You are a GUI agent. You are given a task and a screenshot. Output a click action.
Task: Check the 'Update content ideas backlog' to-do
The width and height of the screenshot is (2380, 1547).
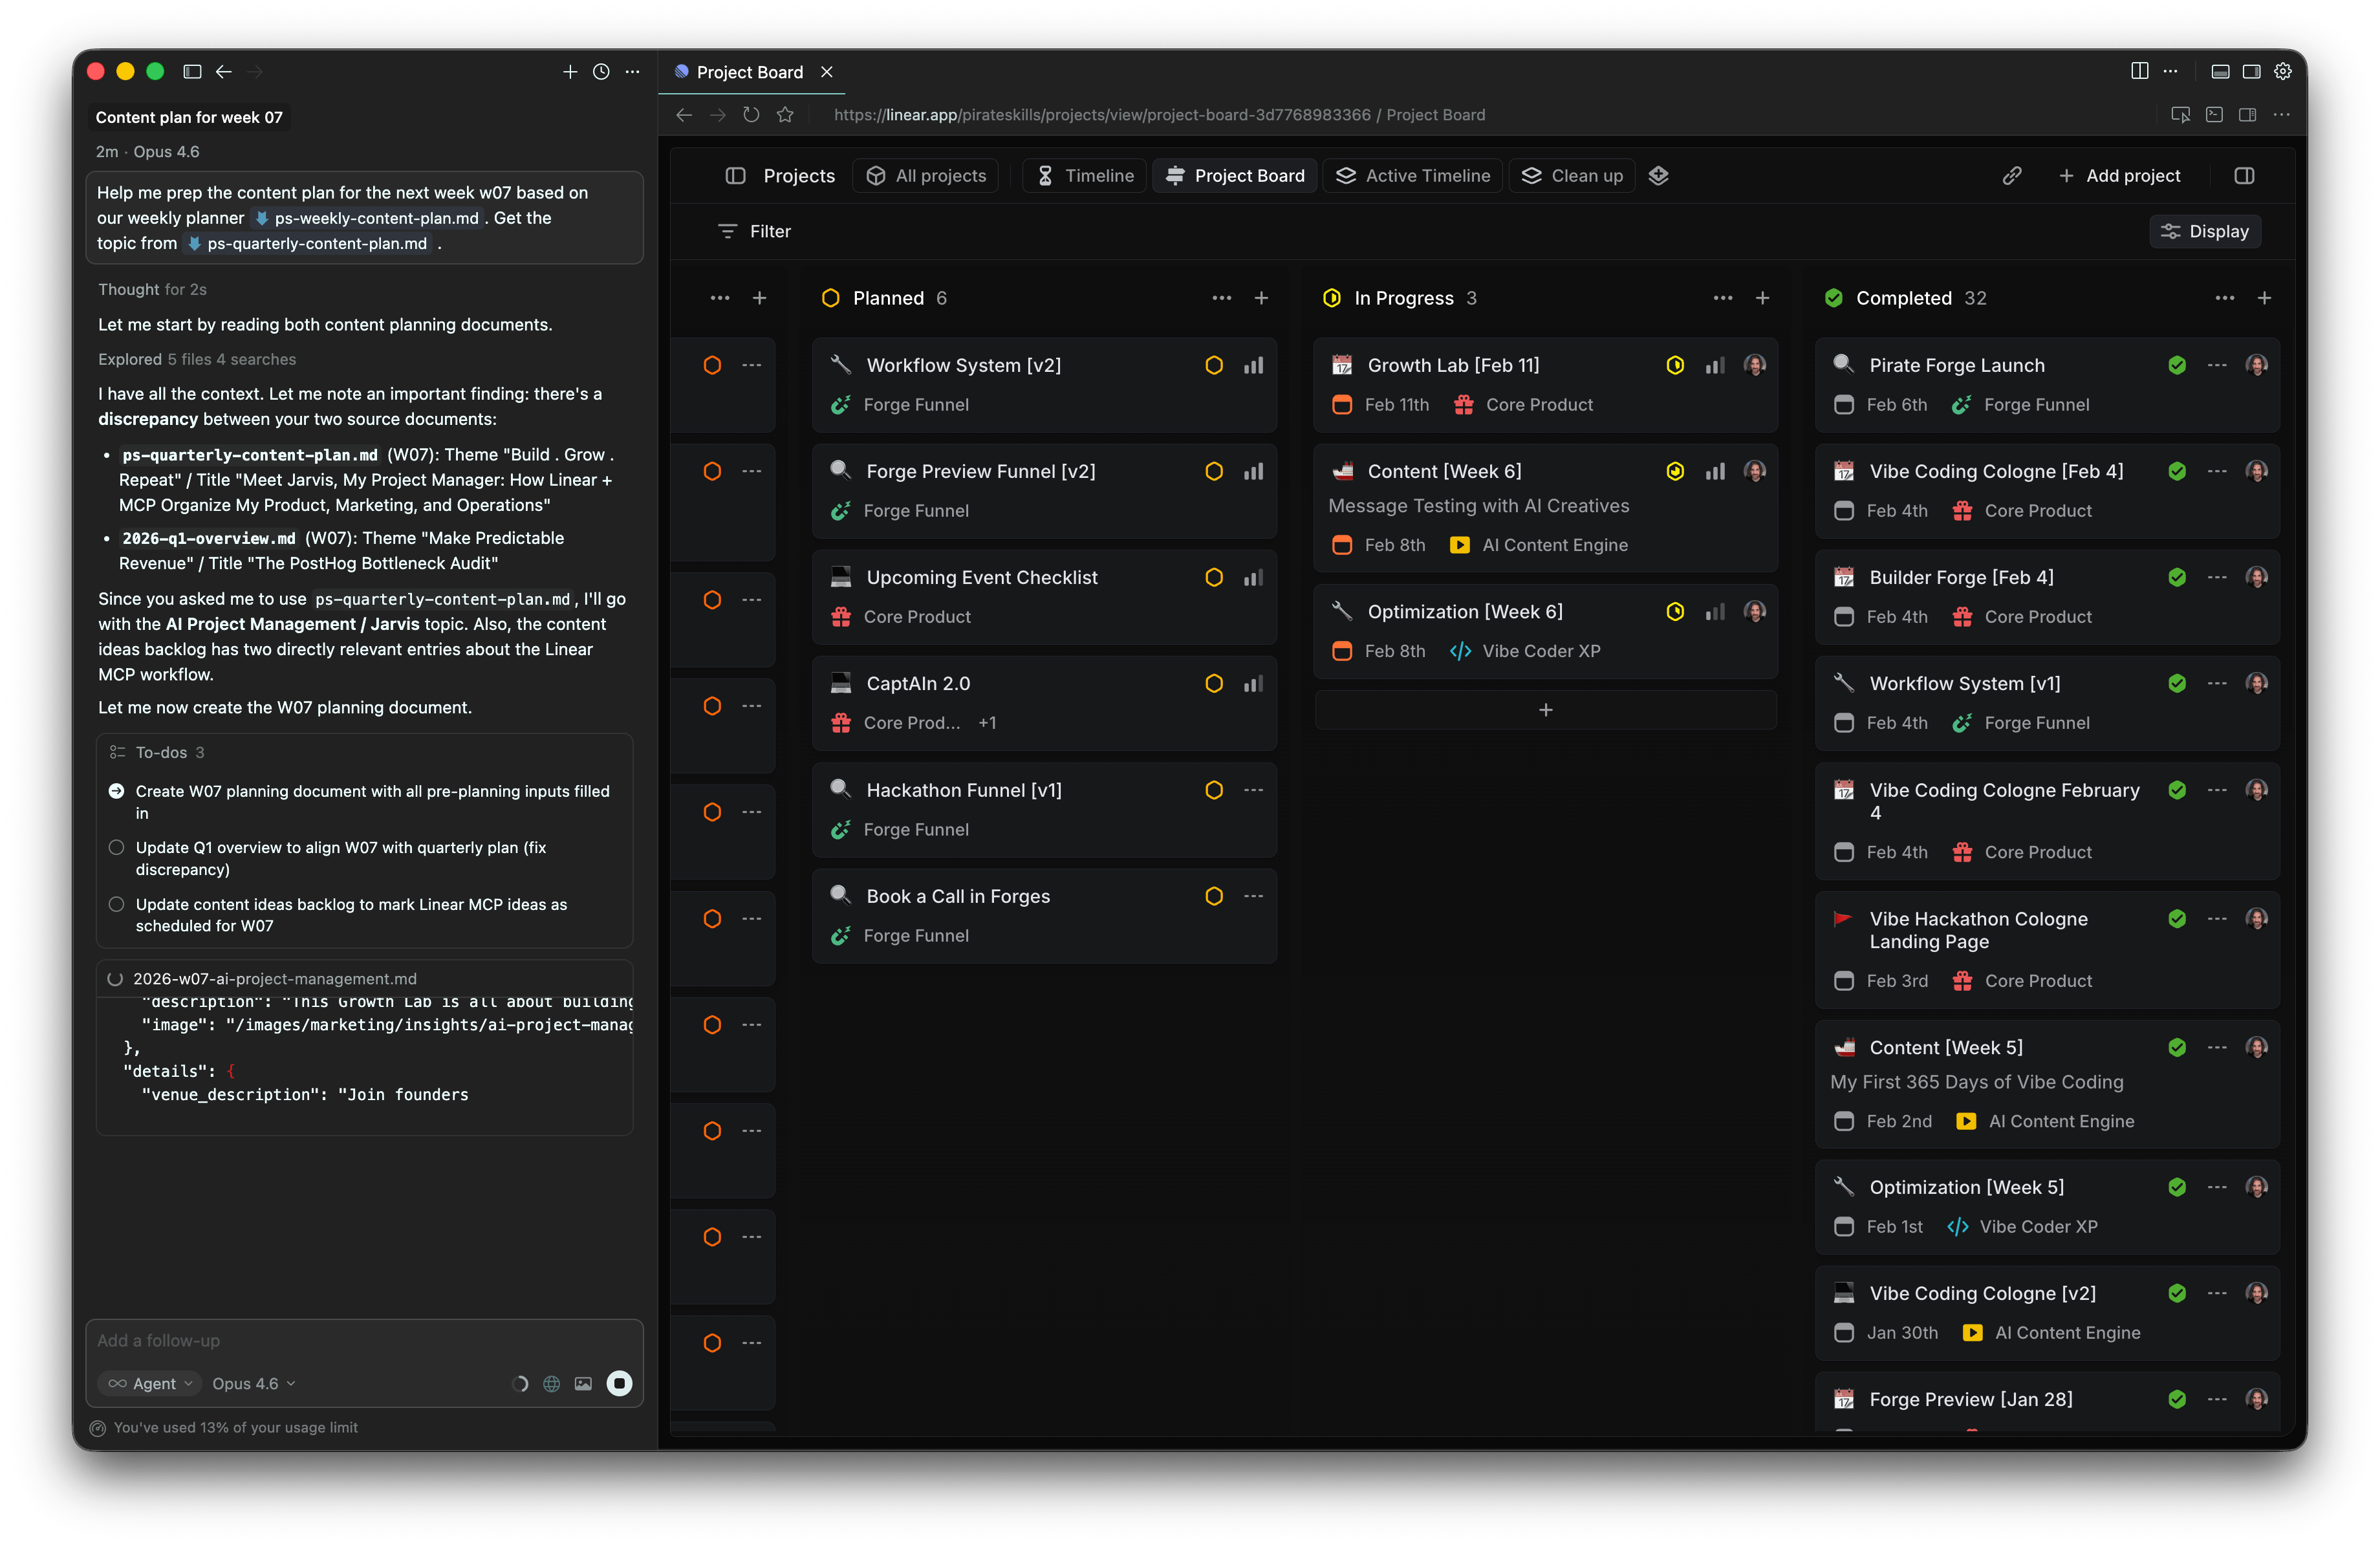pos(117,904)
